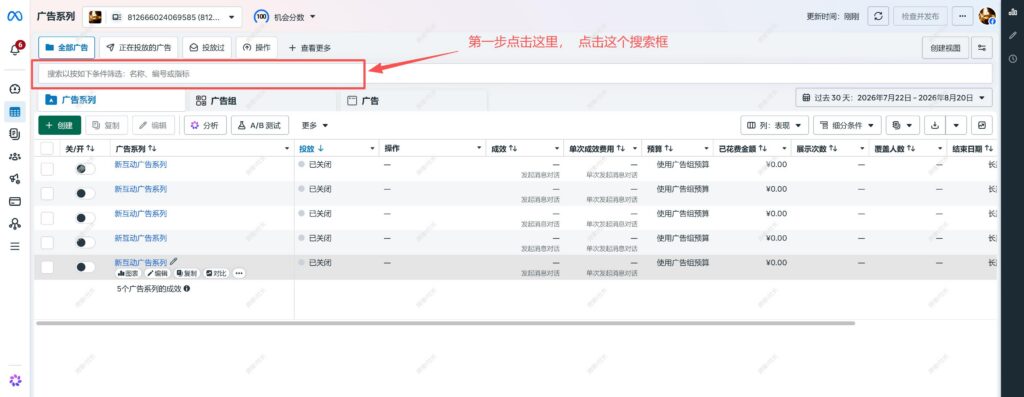Select the 操作 filter tab
The width and height of the screenshot is (1024, 397).
[257, 48]
